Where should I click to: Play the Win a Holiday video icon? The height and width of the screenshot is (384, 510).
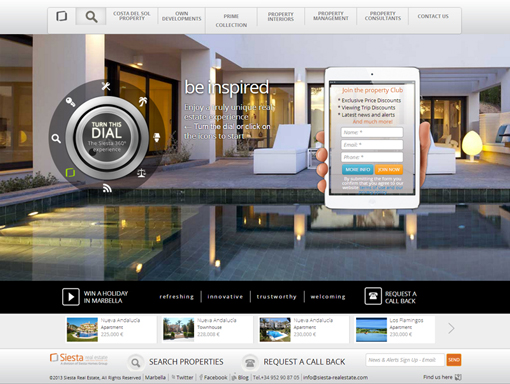click(x=71, y=297)
